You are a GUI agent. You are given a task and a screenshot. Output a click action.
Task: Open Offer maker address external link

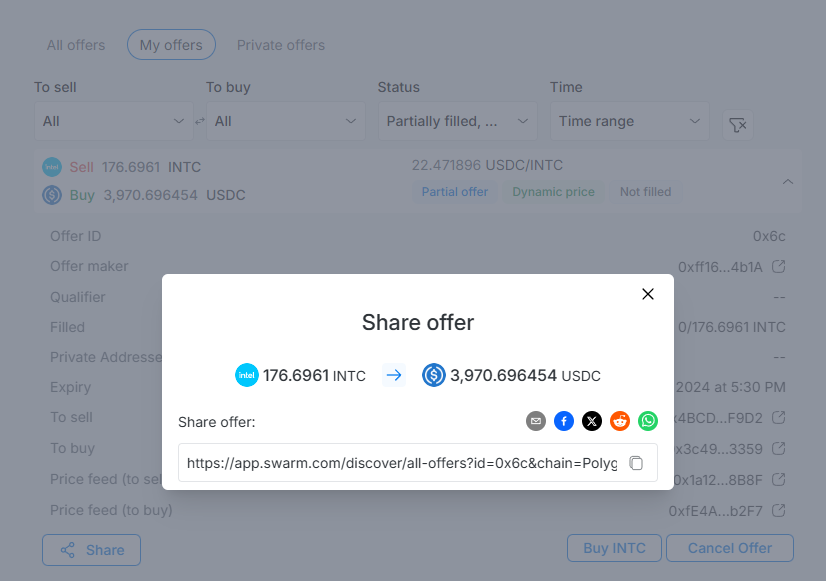[779, 267]
